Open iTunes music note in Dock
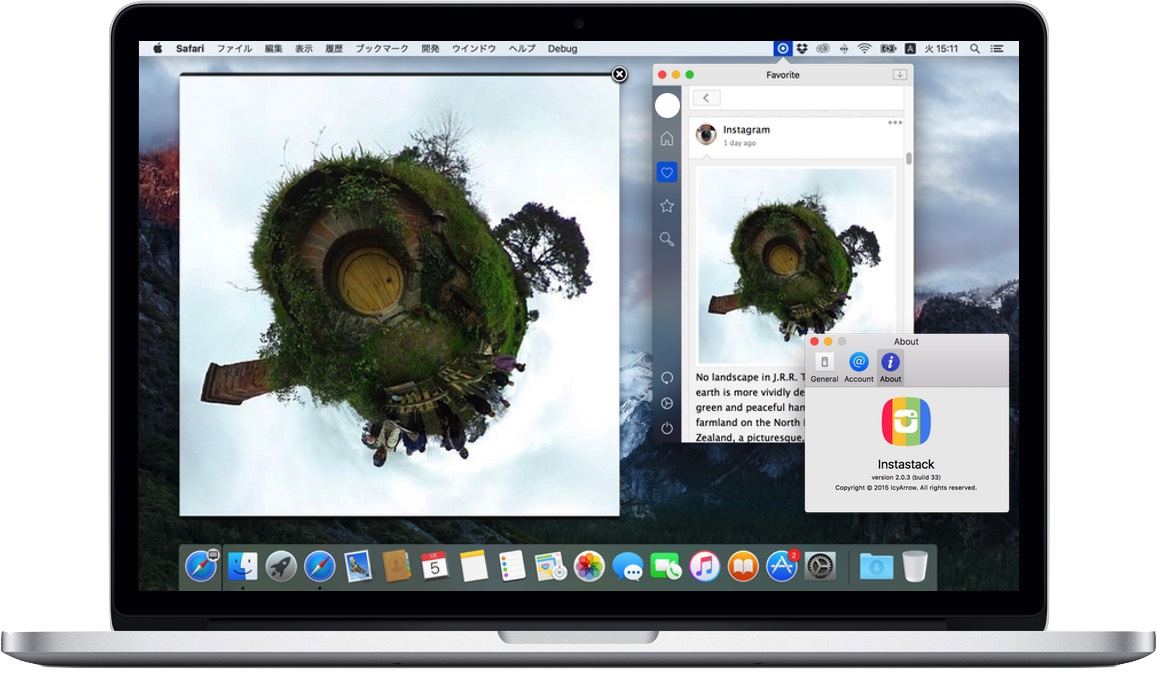 coord(705,567)
